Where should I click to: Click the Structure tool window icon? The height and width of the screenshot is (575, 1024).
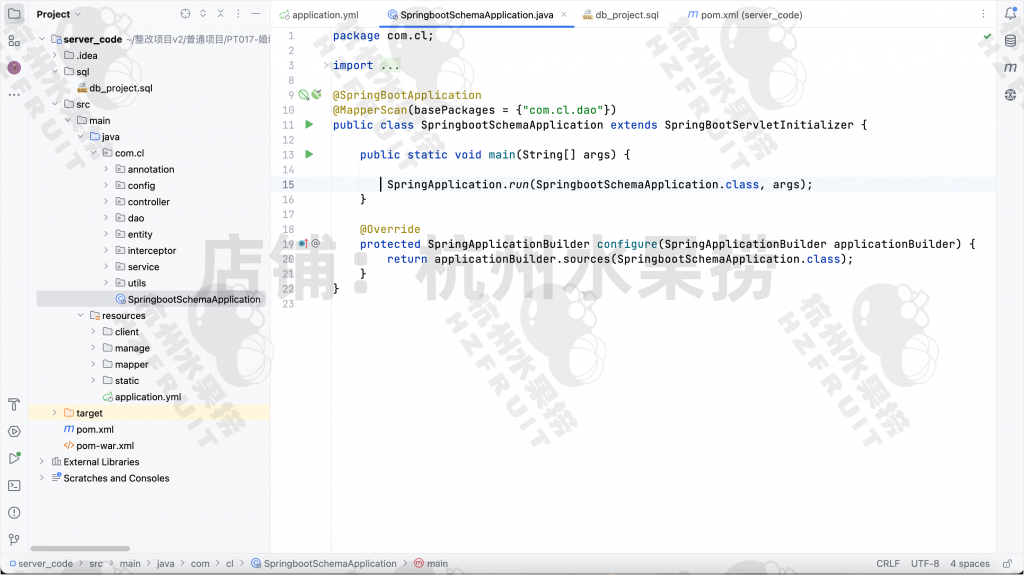click(14, 41)
